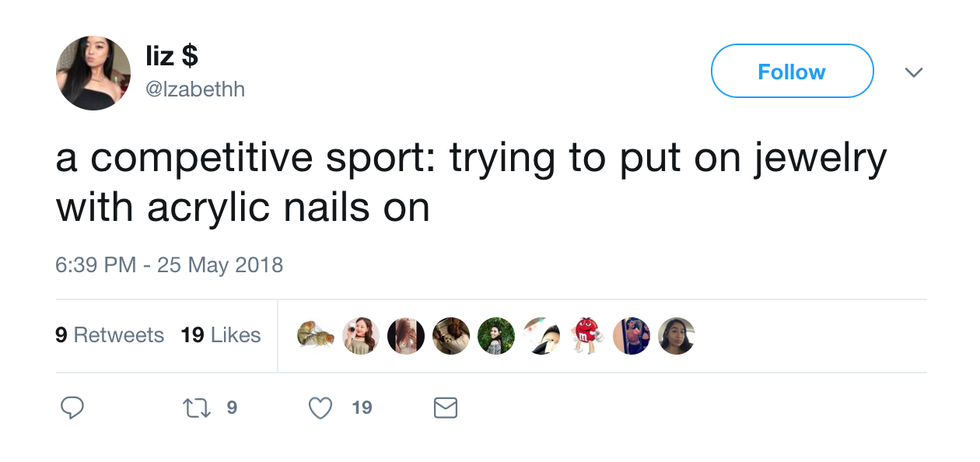The width and height of the screenshot is (980, 462).
Task: Follow liz $ with the Follow button
Action: point(792,71)
